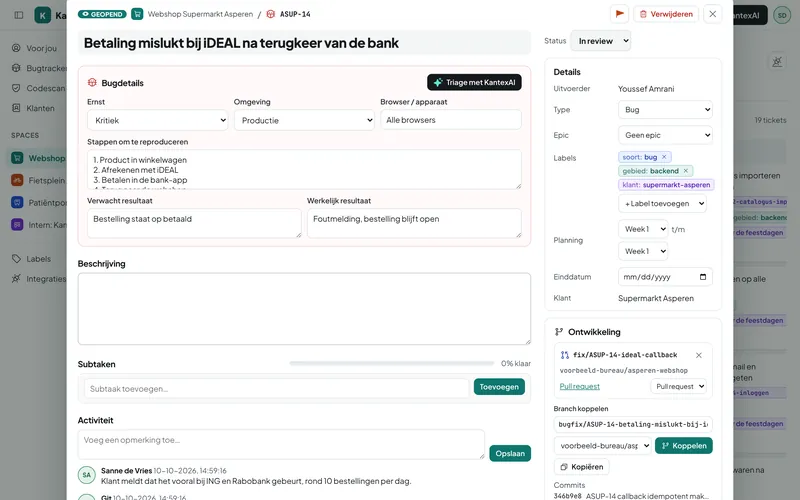The width and height of the screenshot is (800, 500).
Task: Open Integraties in sidebar
Action: click(39, 279)
